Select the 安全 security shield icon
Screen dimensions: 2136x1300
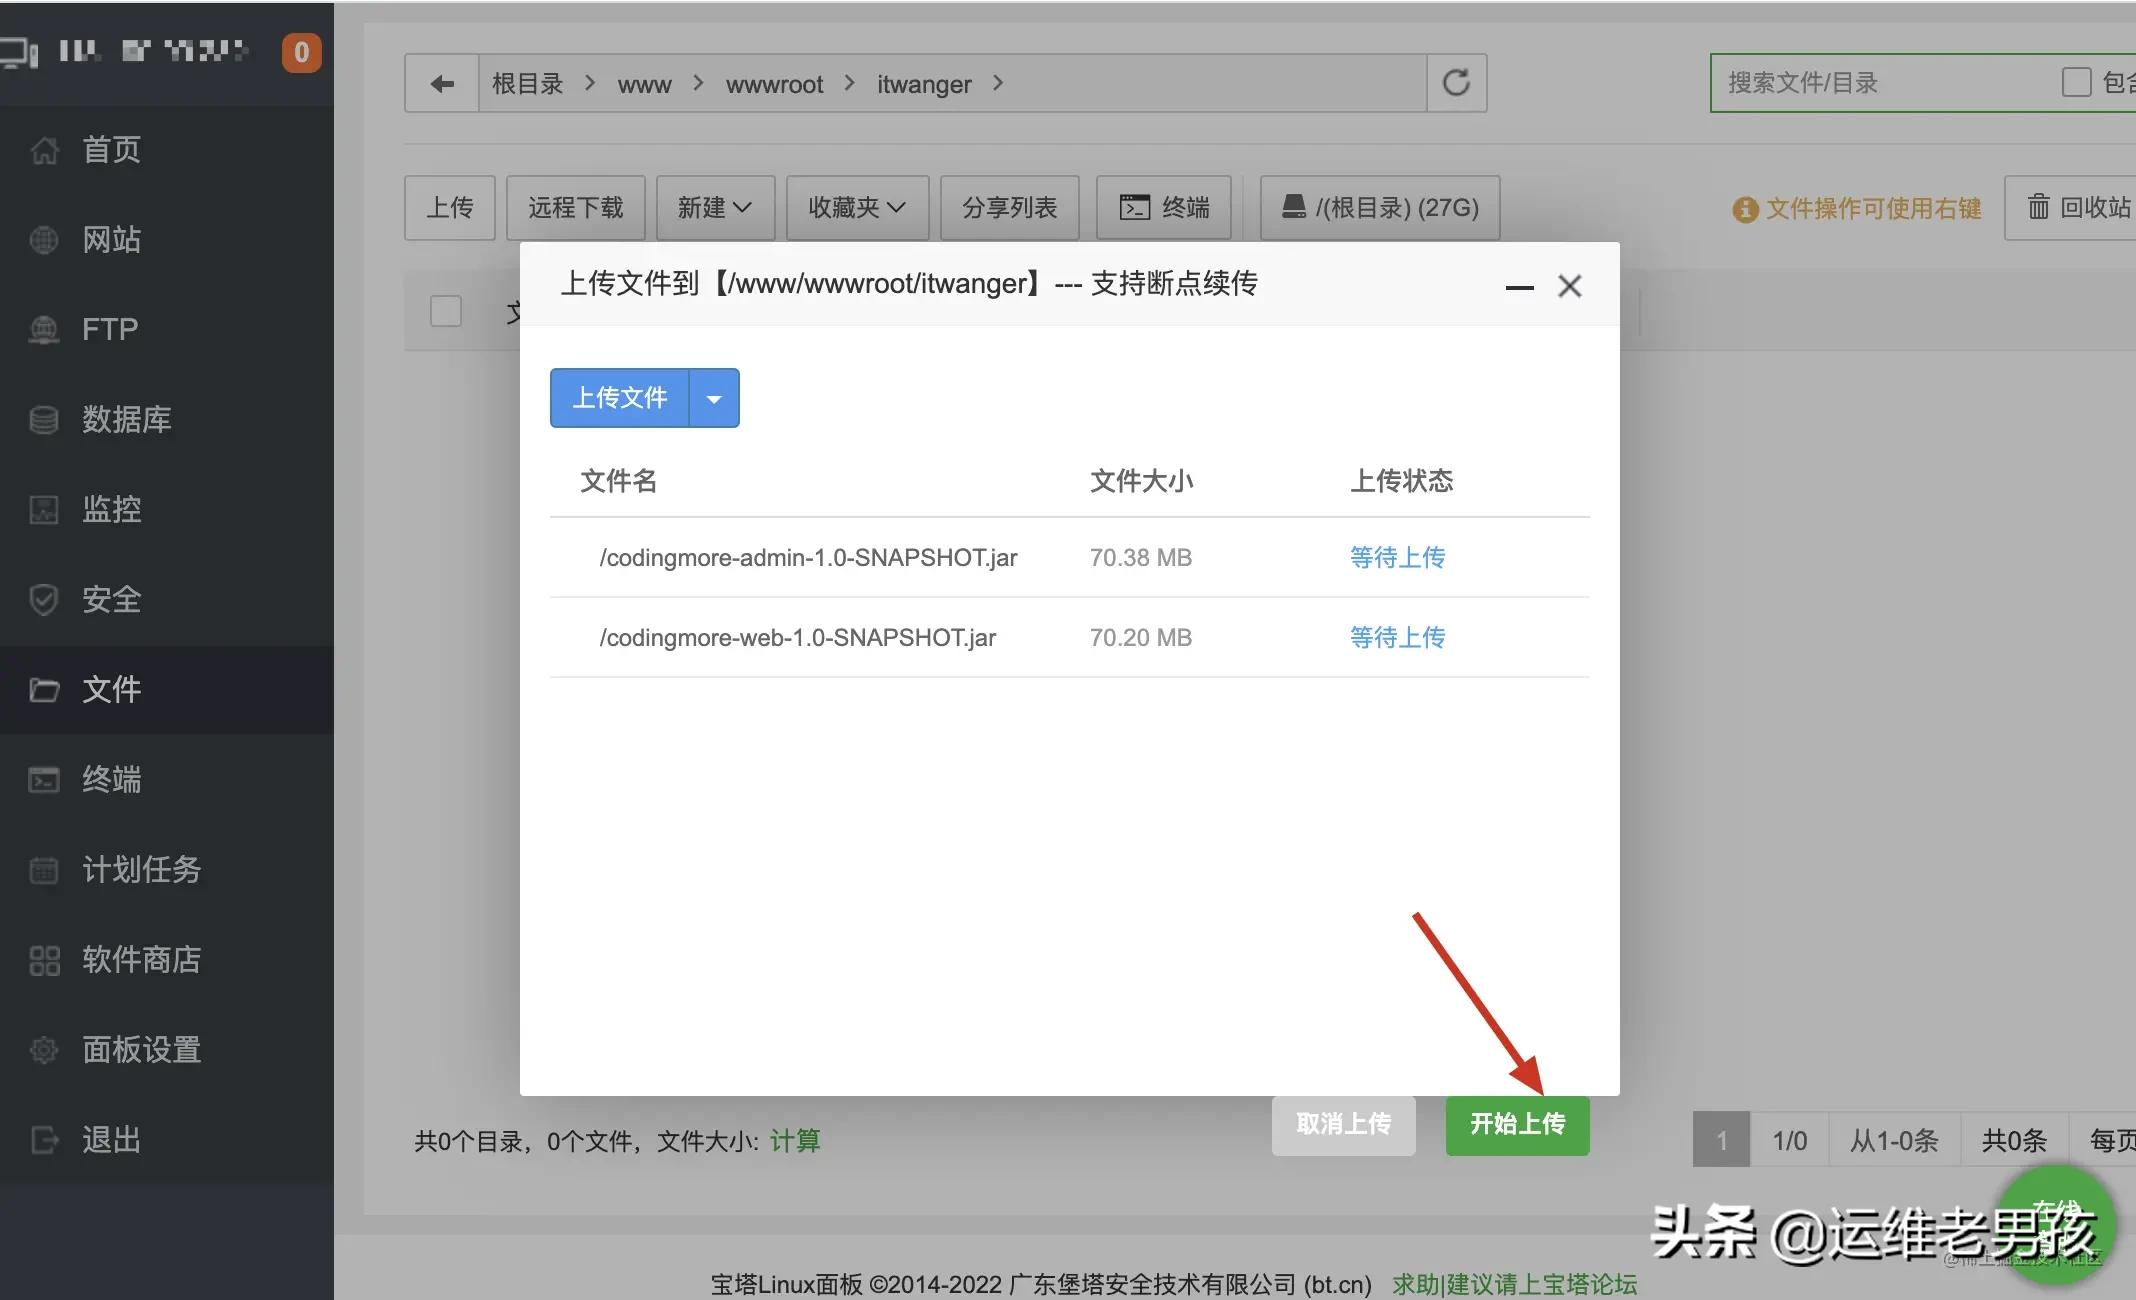[44, 600]
